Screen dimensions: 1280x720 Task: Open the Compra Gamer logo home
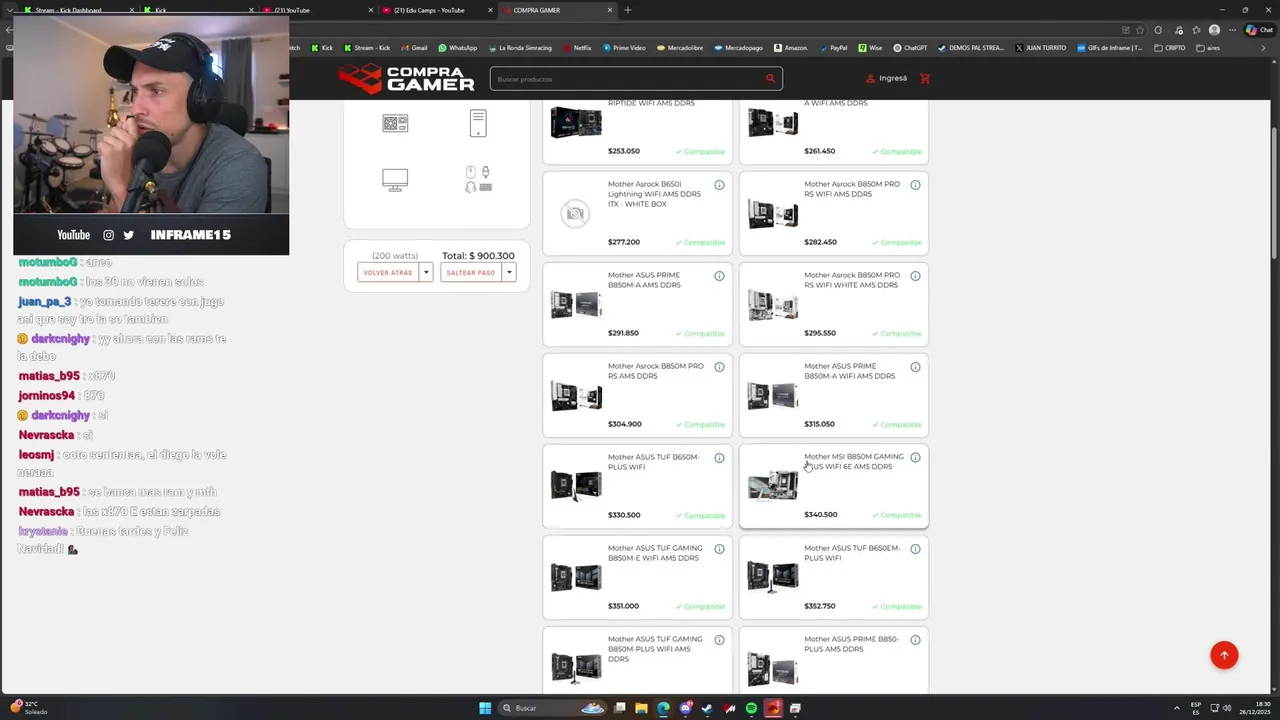point(406,78)
